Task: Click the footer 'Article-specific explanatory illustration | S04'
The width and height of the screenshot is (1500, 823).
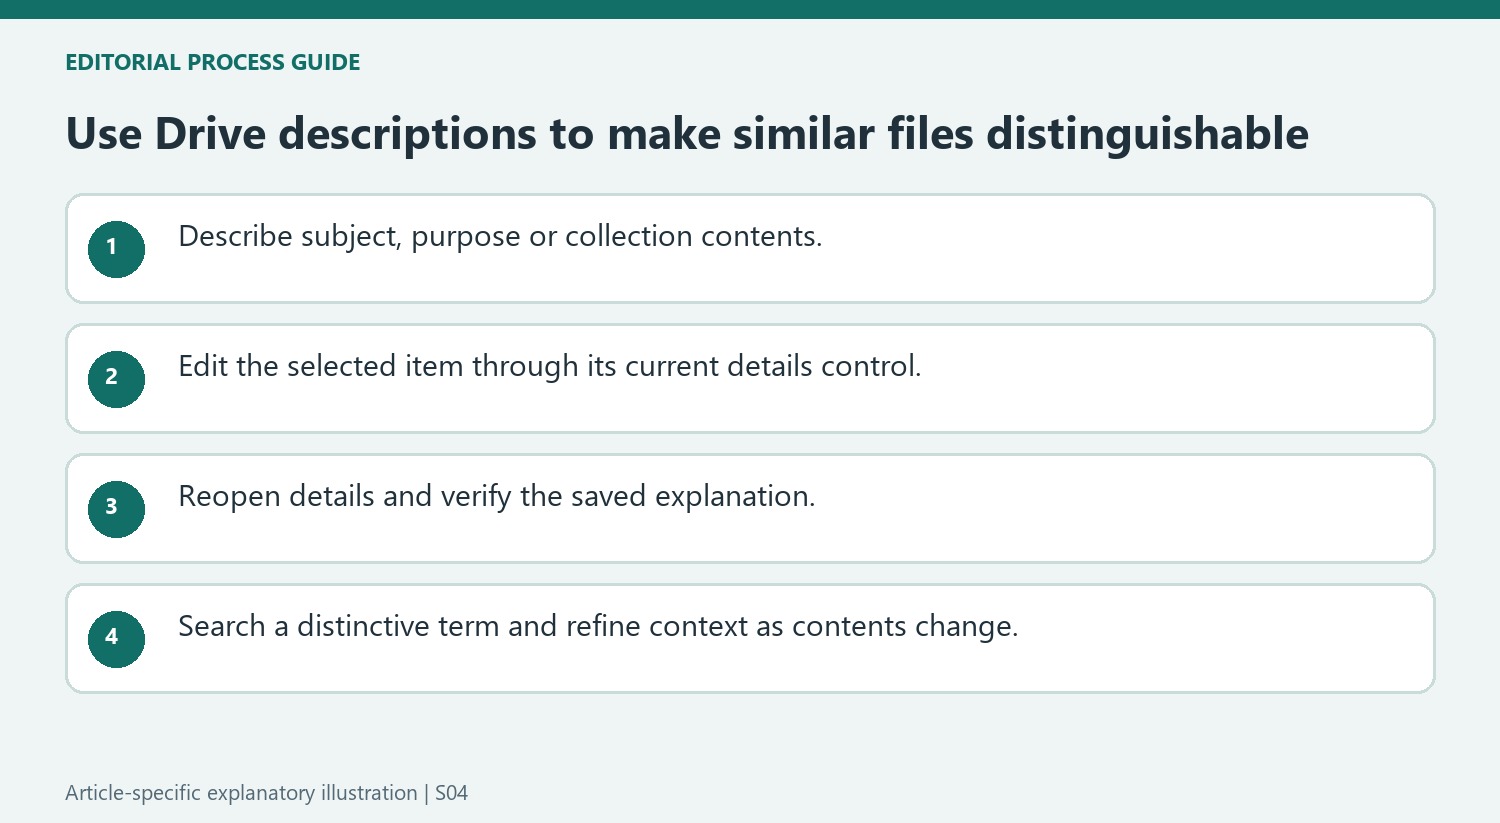Action: (267, 793)
